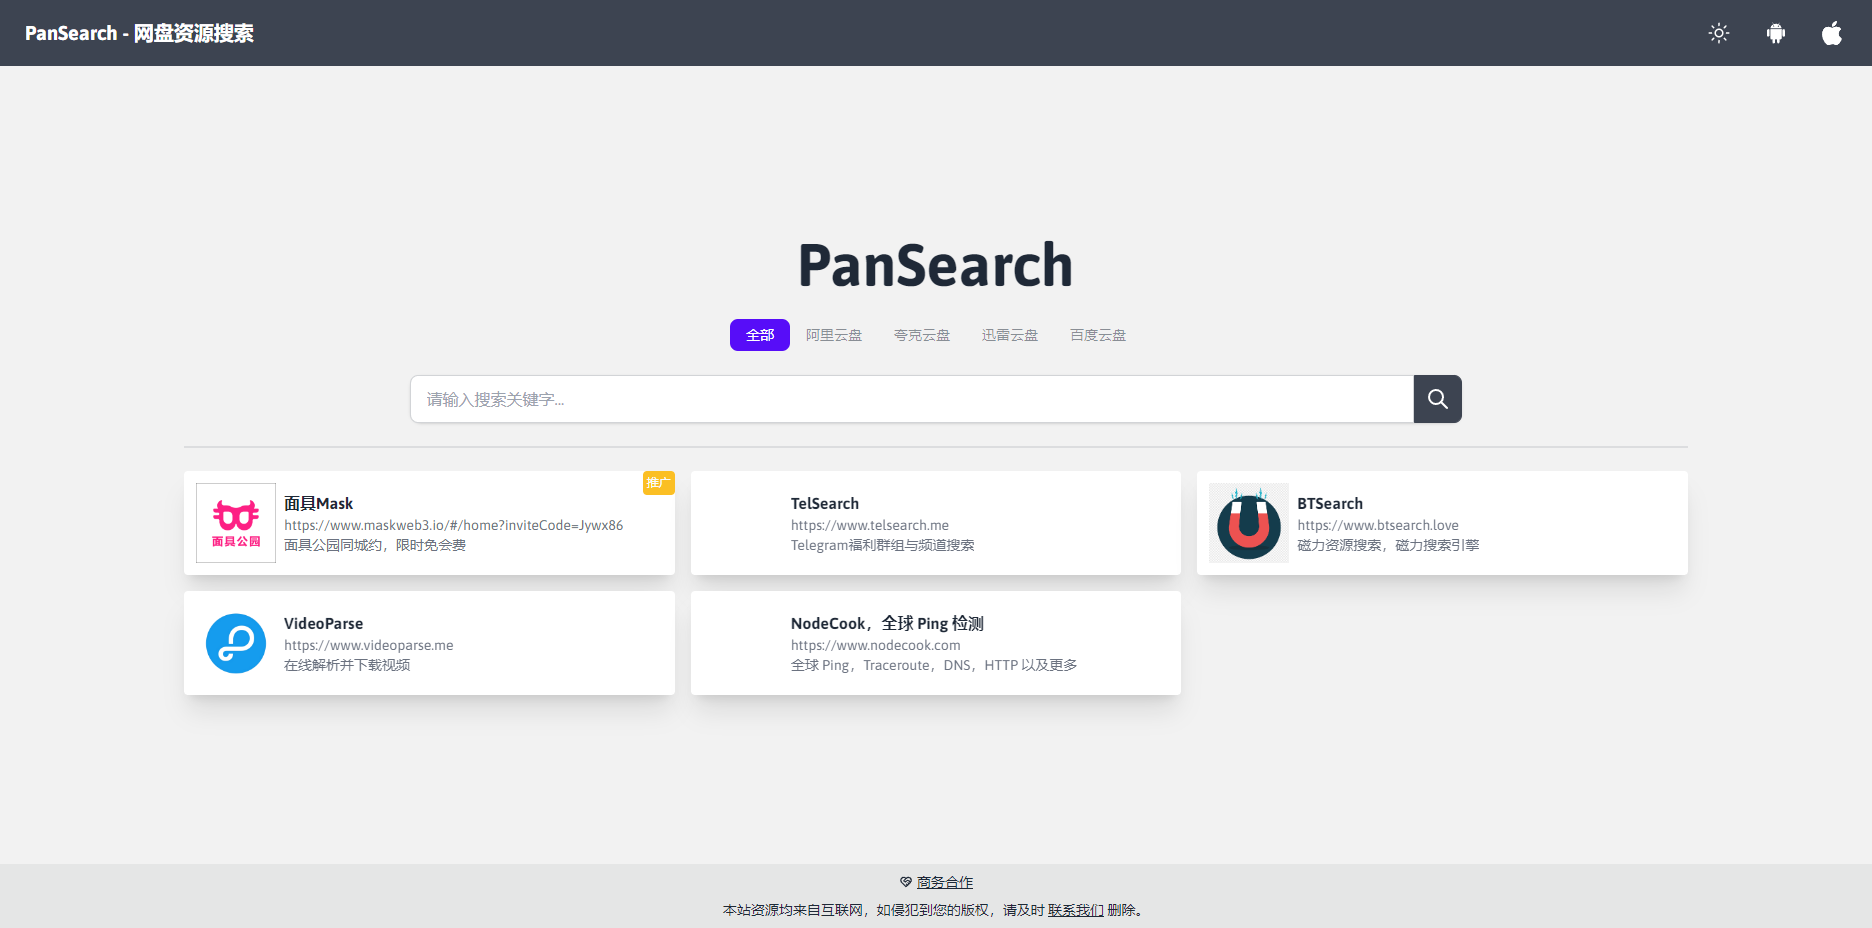Click the BTSearch magnet logo
The image size is (1872, 928).
click(1249, 523)
